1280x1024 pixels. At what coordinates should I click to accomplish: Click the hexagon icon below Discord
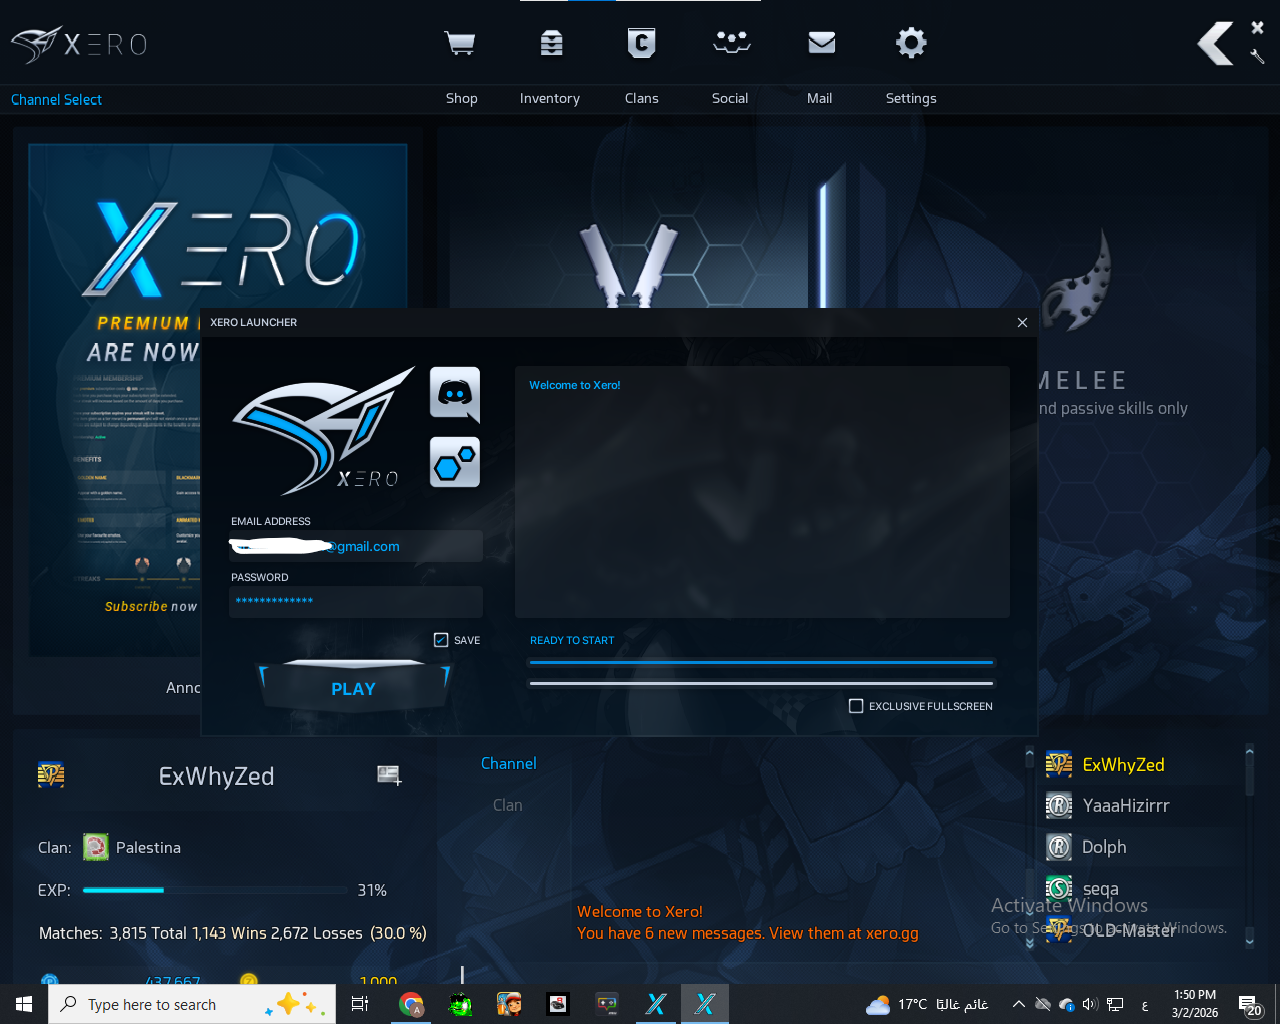click(x=455, y=463)
